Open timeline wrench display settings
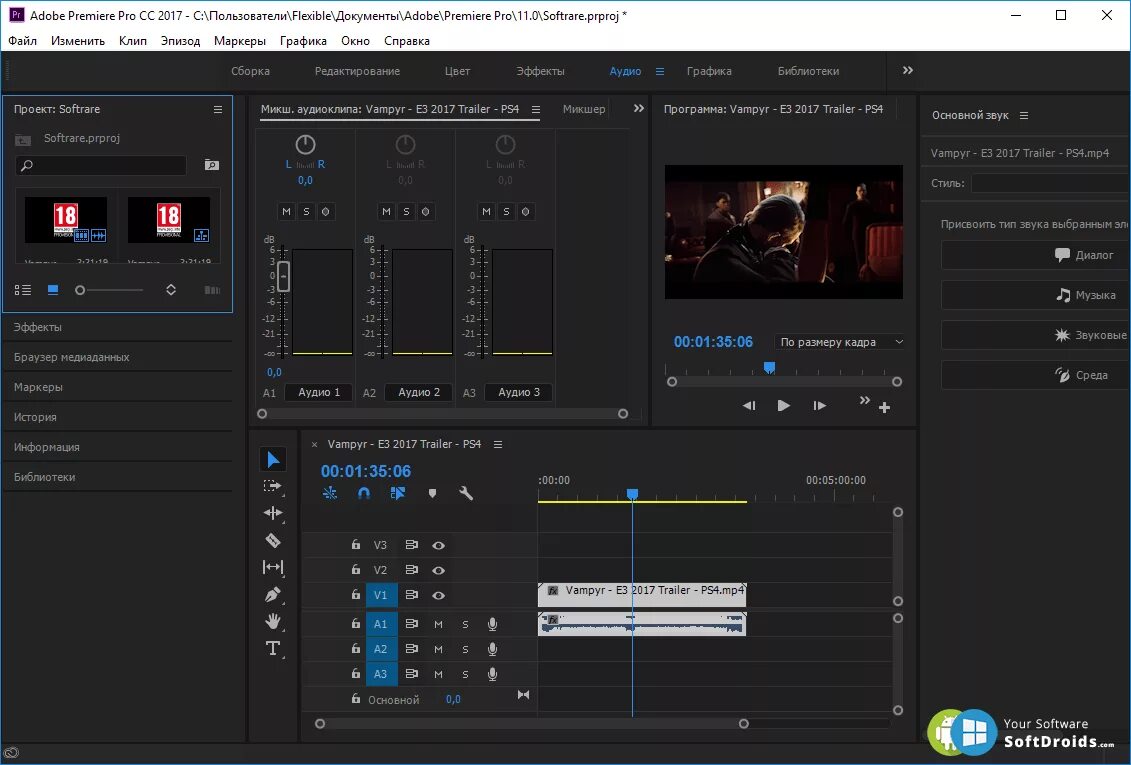Image resolution: width=1131 pixels, height=765 pixels. coord(466,493)
